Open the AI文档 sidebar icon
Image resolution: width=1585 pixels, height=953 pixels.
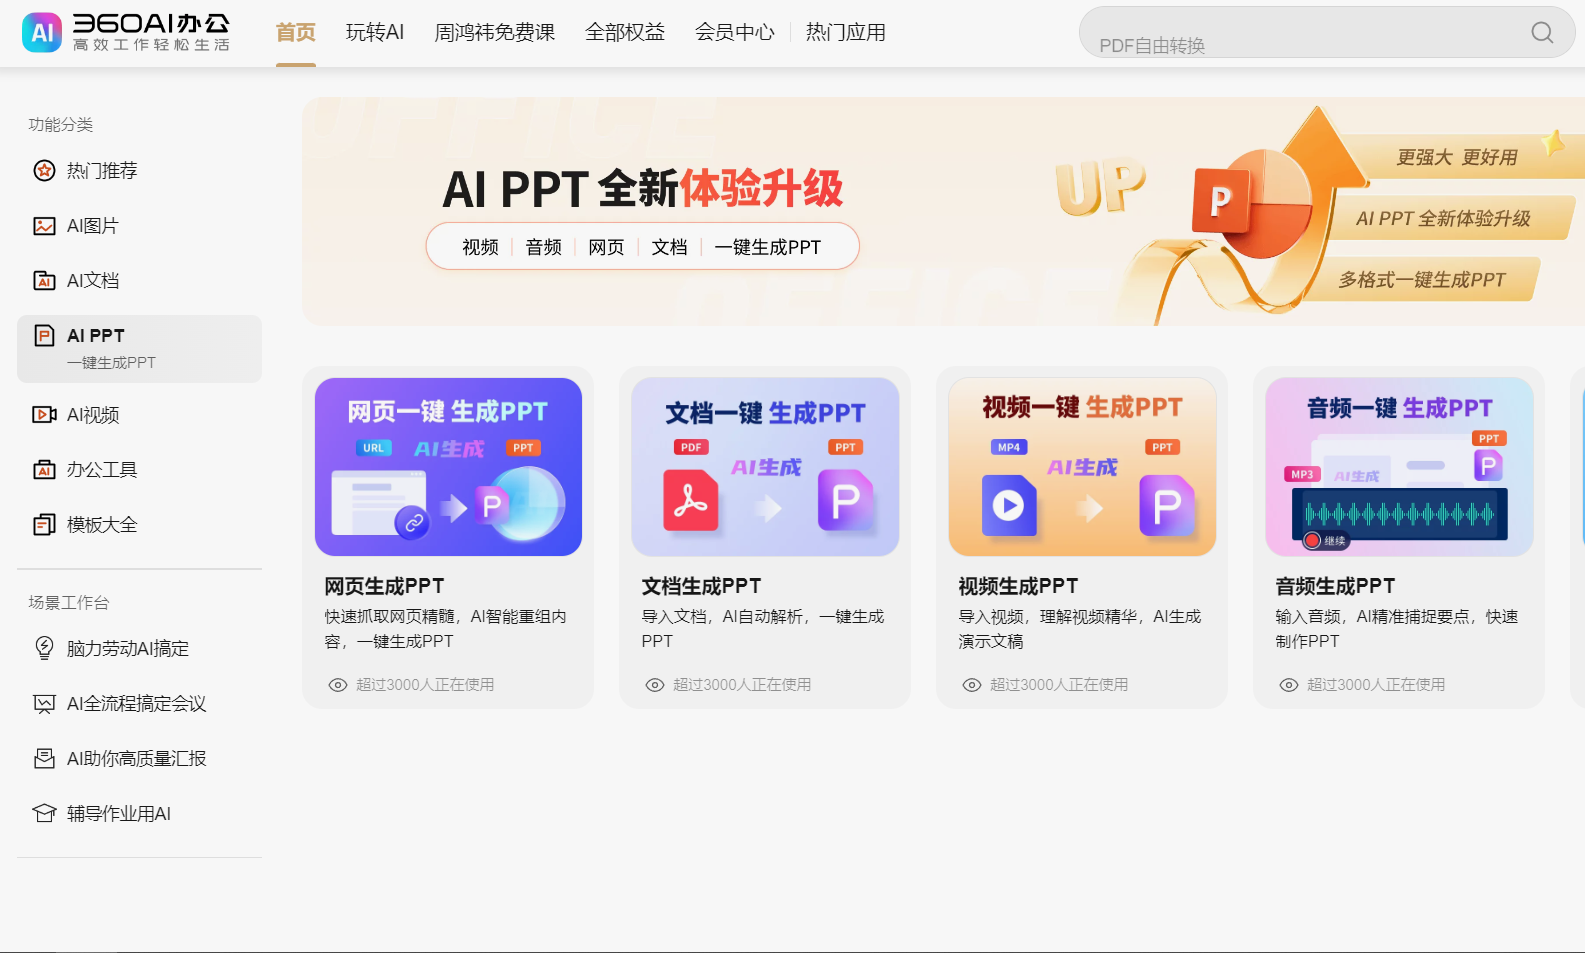pos(44,281)
